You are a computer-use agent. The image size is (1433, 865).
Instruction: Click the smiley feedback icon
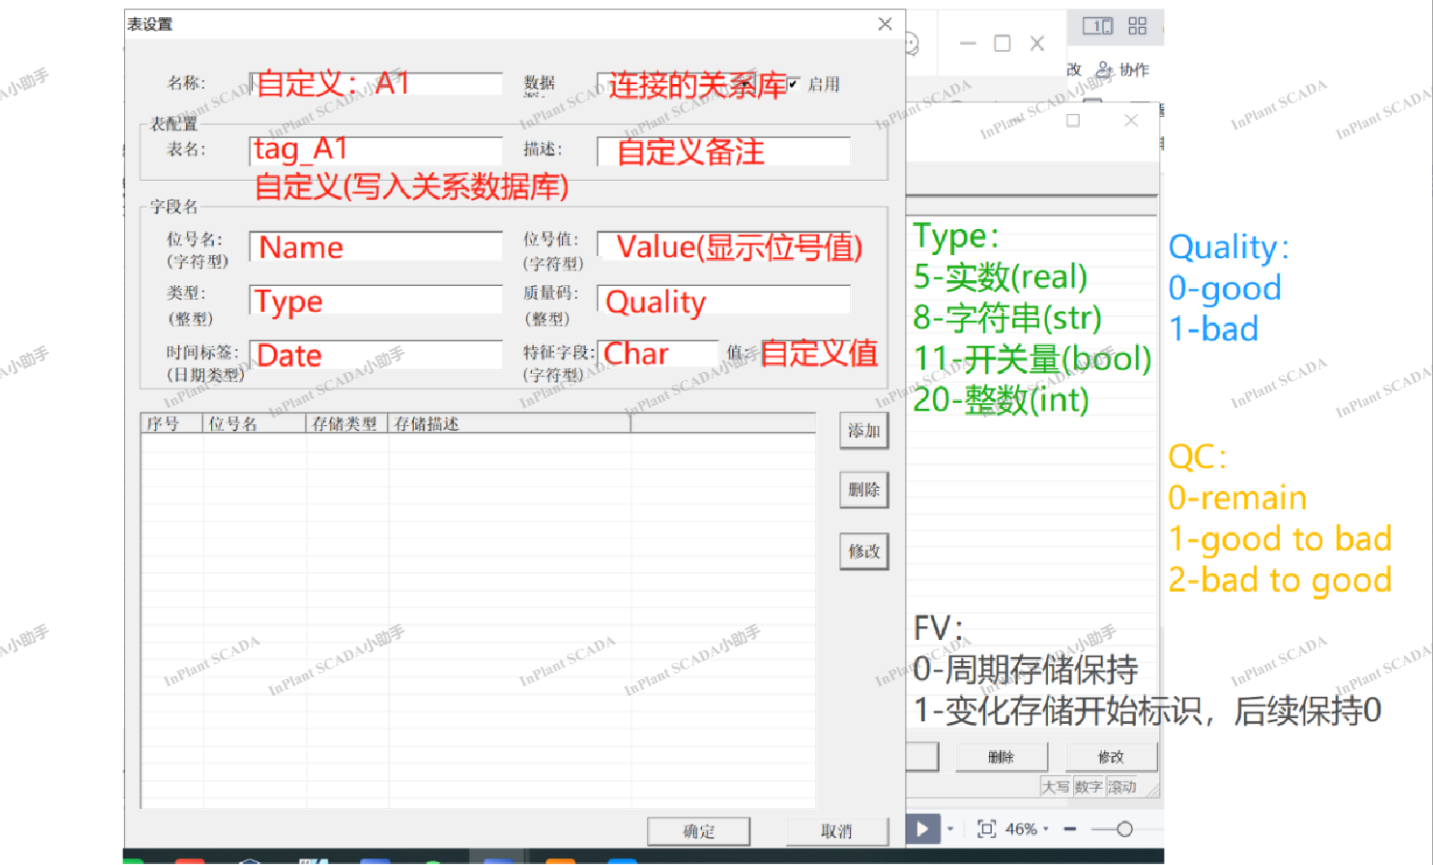[x=911, y=44]
